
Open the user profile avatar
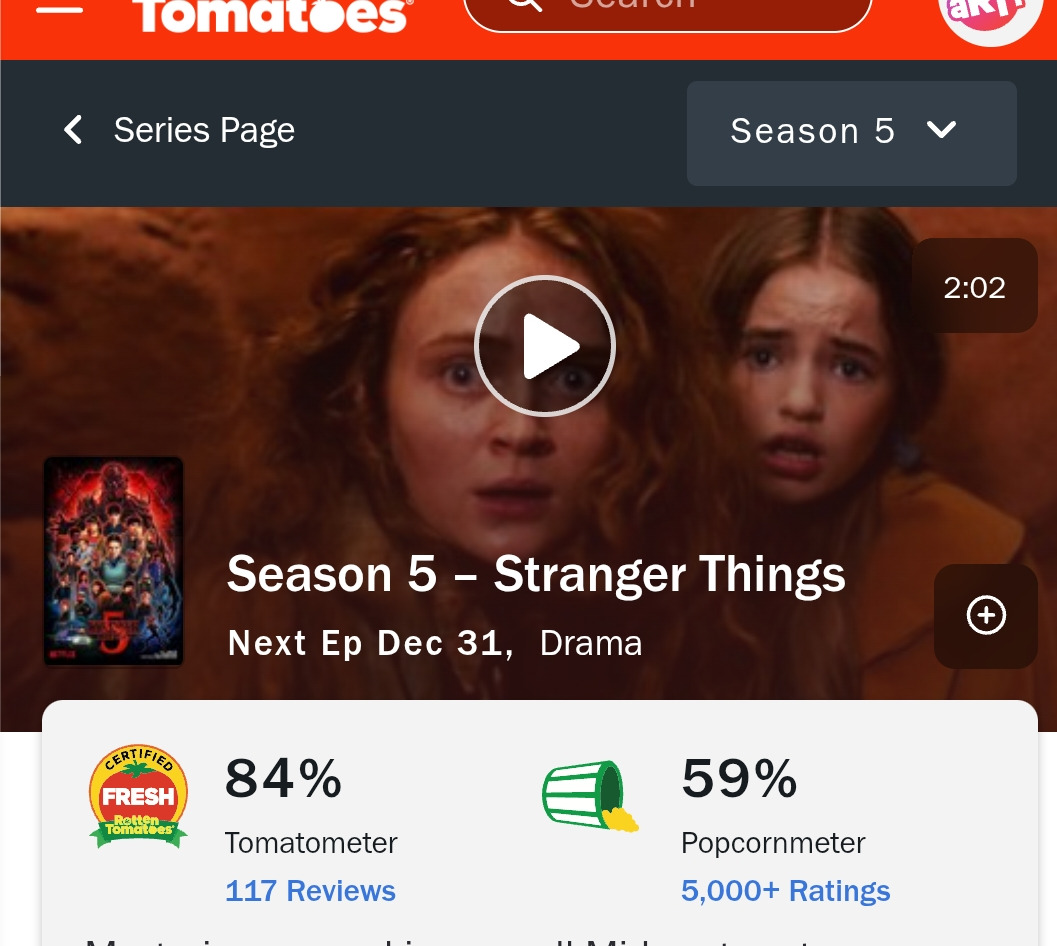990,17
